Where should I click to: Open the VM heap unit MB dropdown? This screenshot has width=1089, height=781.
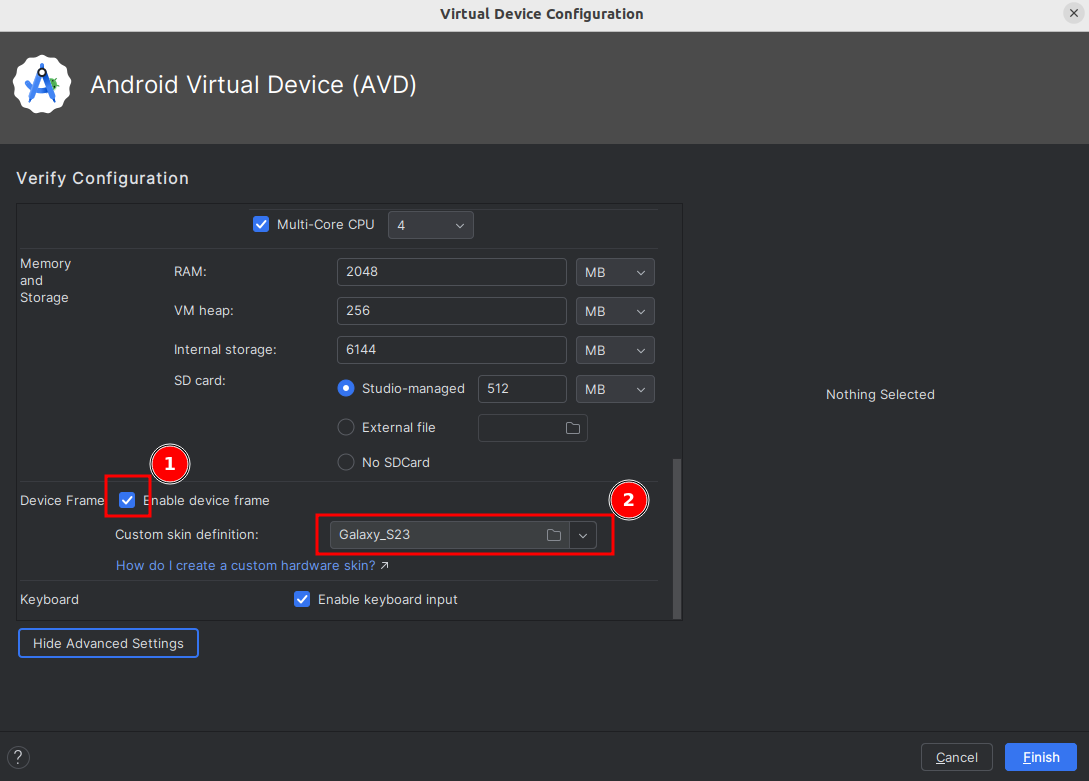(x=615, y=311)
